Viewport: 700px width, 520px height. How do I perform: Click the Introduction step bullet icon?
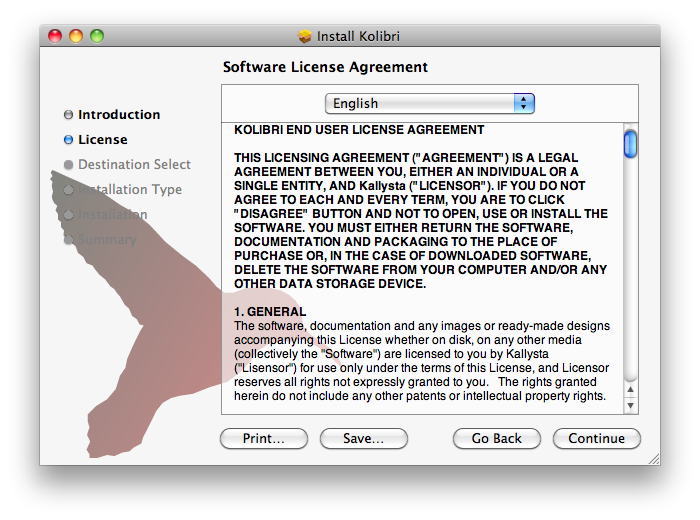pos(68,115)
